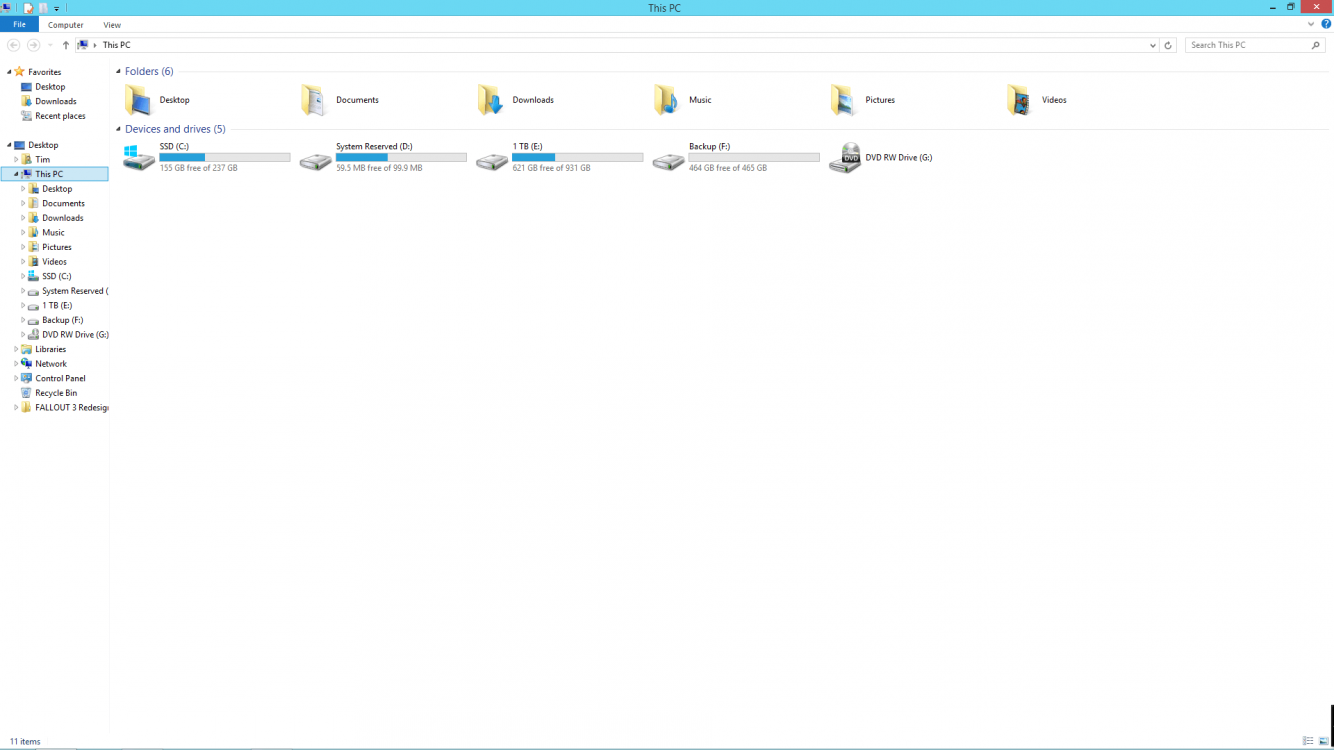This screenshot has height=750, width=1334.
Task: Open the Videos folder in main pane
Action: 1037,100
